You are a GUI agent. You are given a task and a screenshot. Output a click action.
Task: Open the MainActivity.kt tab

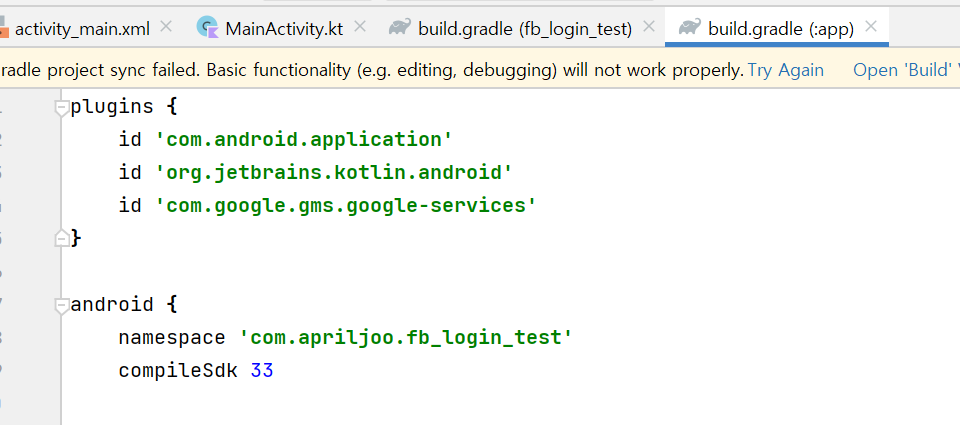(284, 28)
